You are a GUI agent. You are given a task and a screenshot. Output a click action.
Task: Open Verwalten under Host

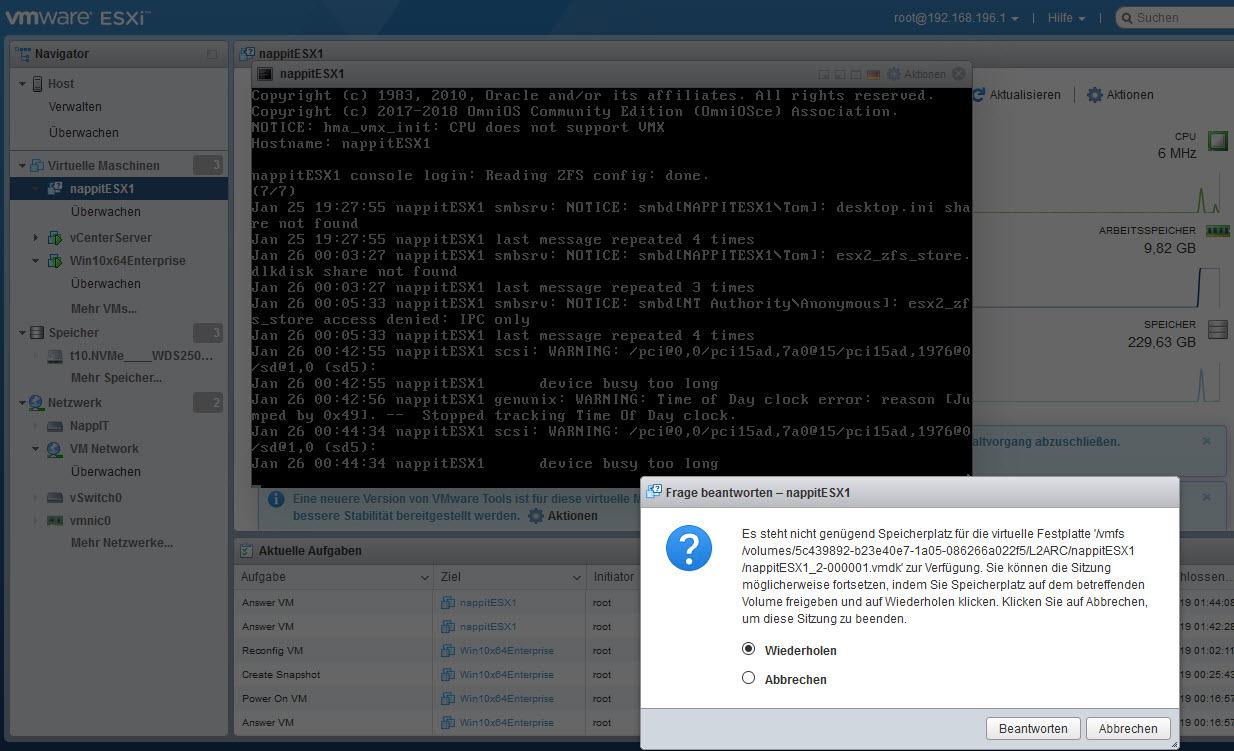click(75, 107)
